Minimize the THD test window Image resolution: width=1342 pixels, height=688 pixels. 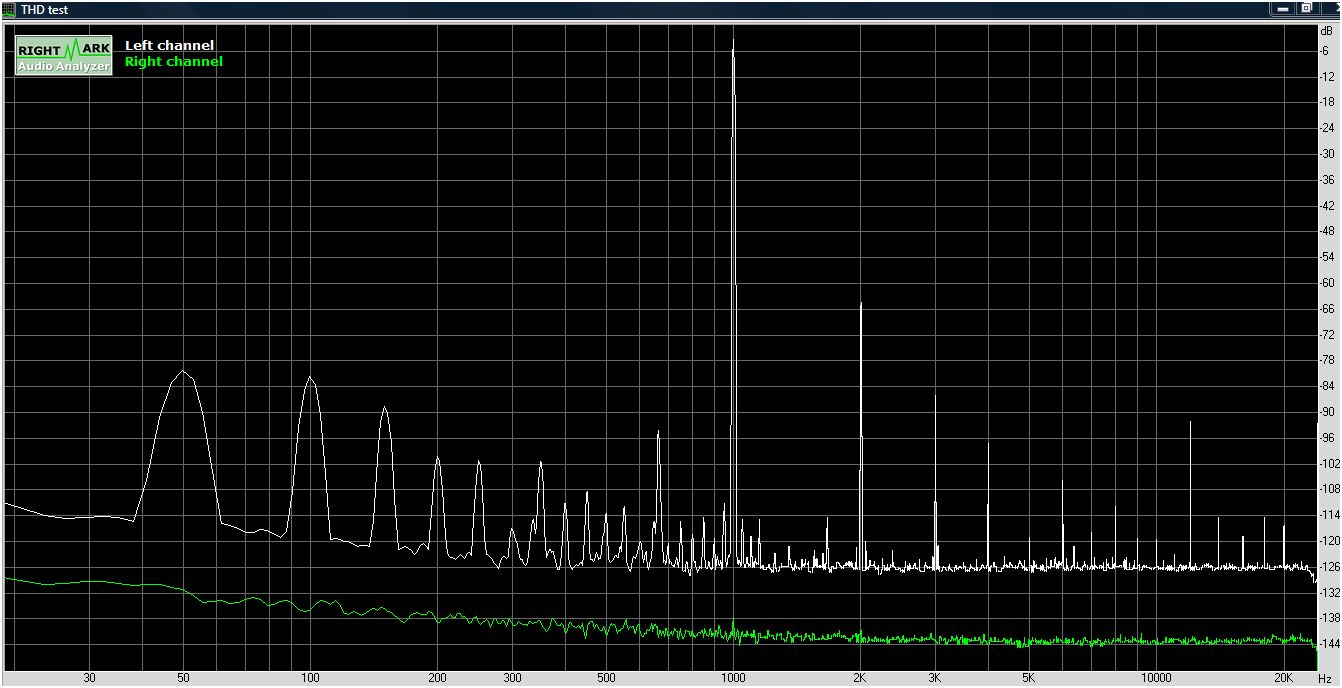click(x=1284, y=8)
